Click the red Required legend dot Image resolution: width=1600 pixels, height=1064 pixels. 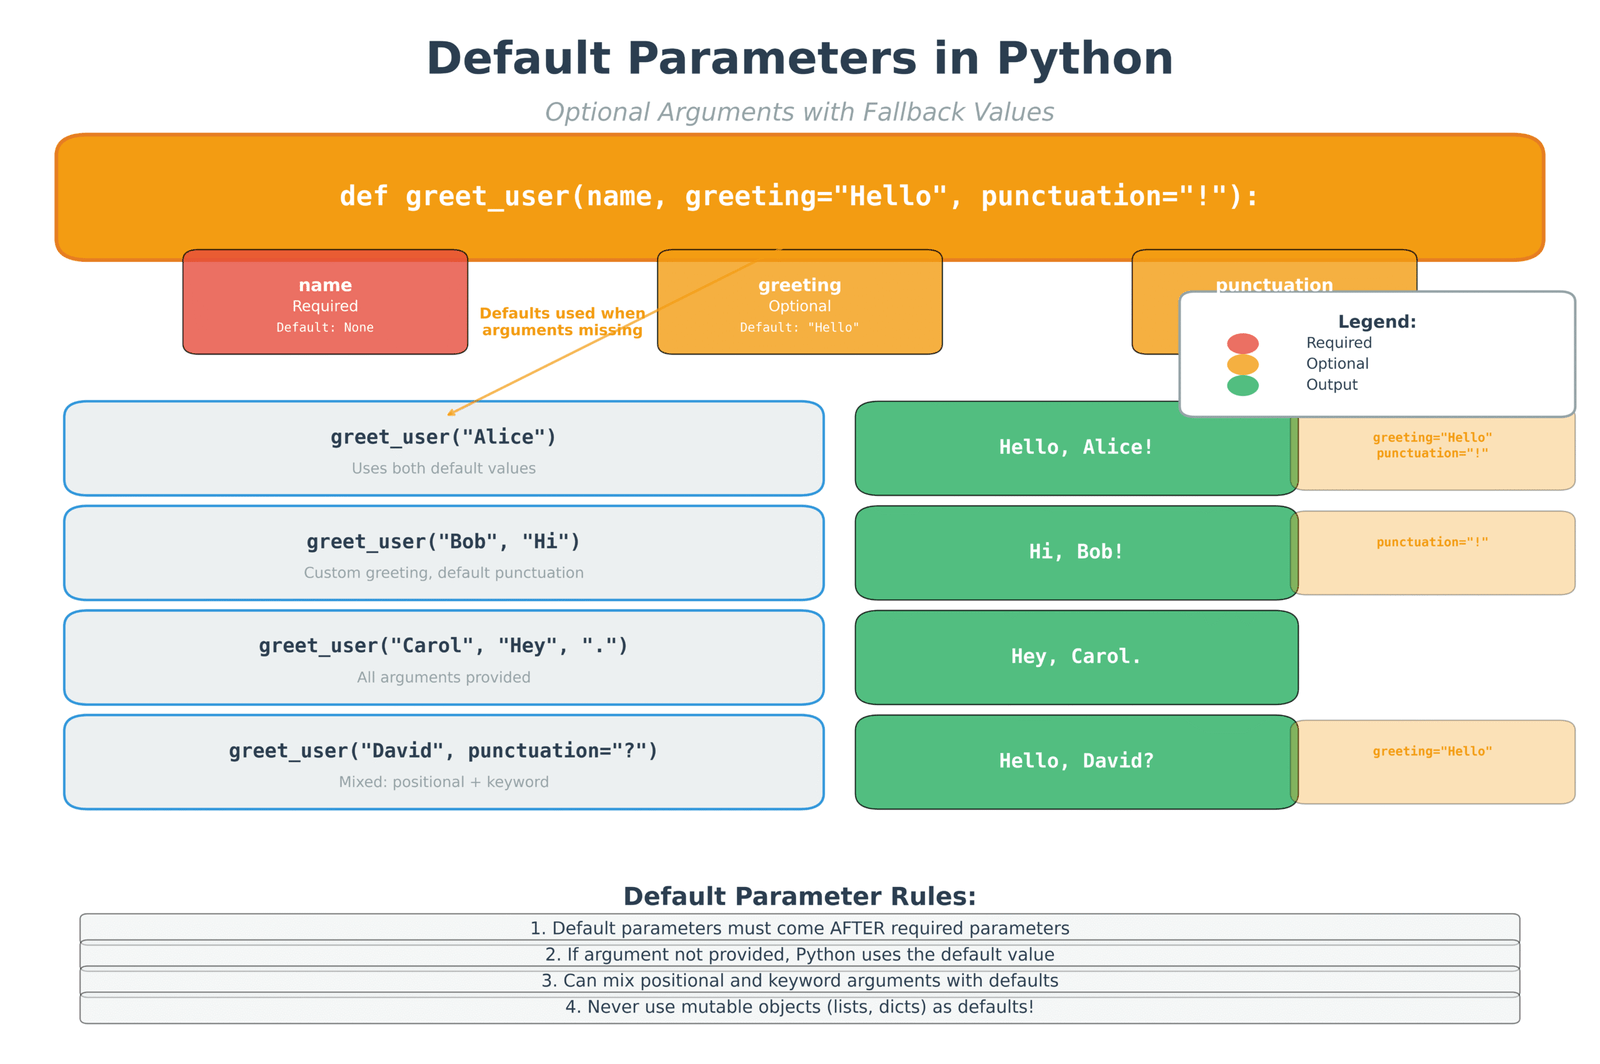tap(1242, 343)
